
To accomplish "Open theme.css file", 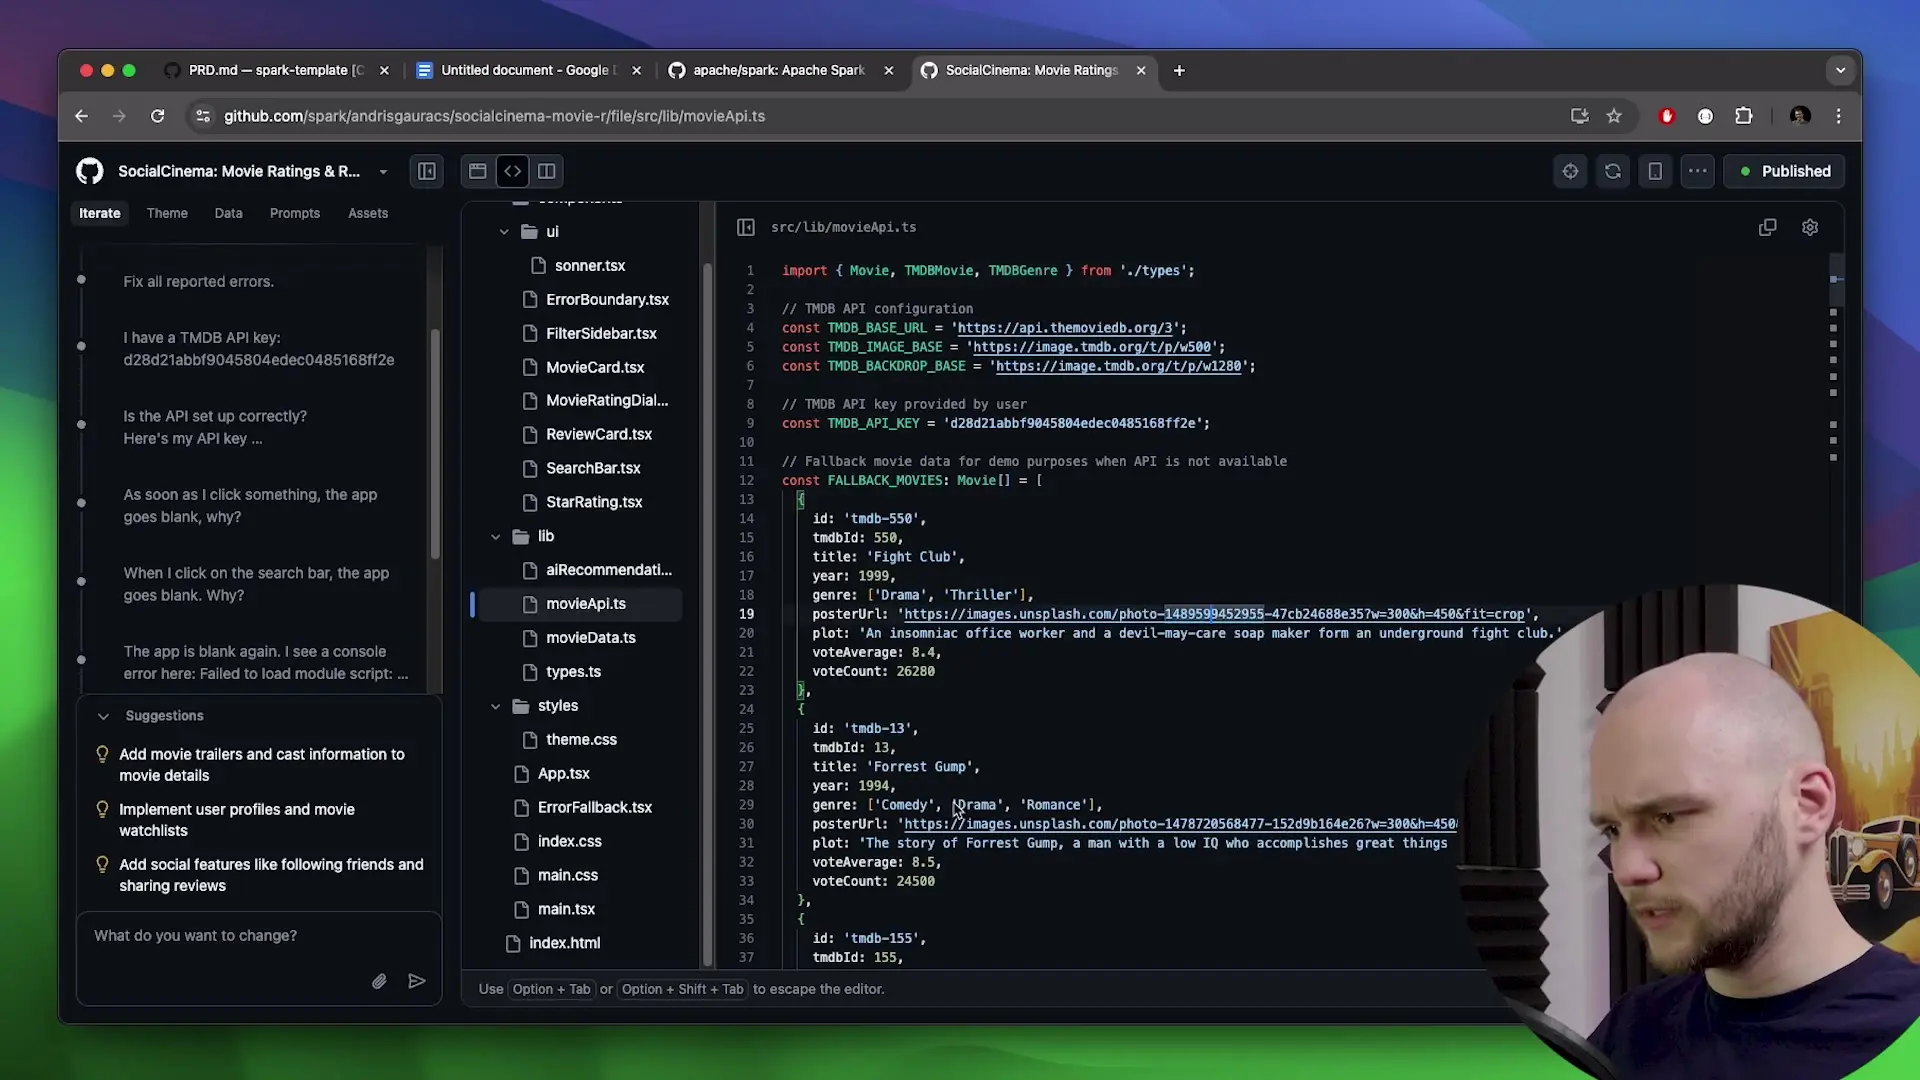I will point(581,740).
